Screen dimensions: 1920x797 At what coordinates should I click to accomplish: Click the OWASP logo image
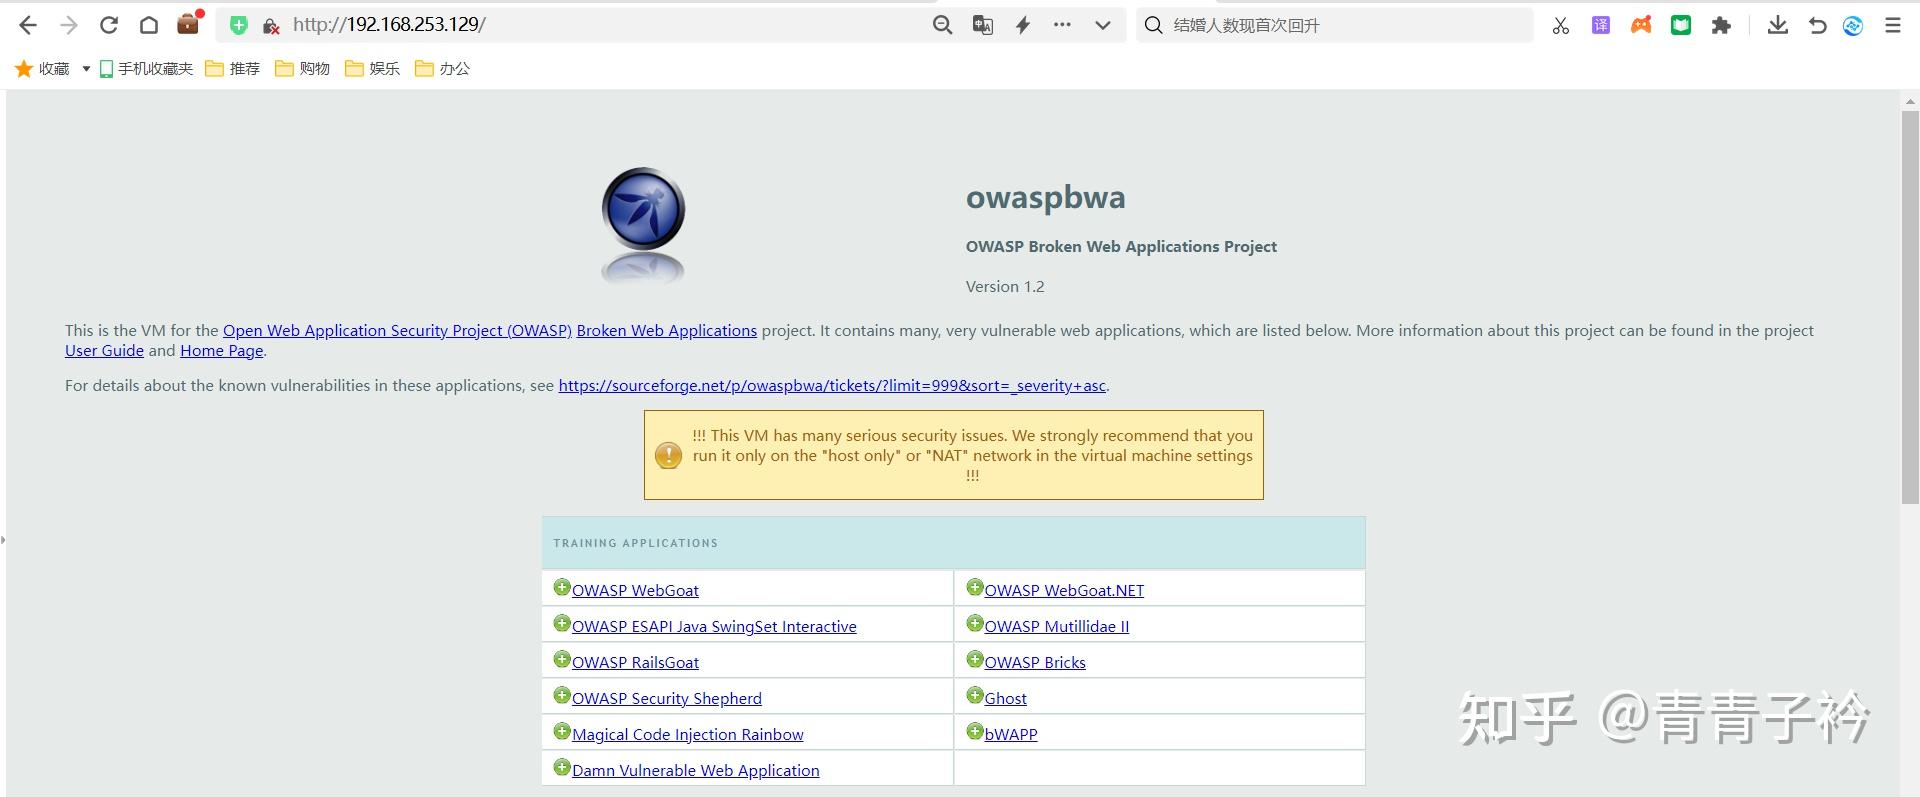643,224
